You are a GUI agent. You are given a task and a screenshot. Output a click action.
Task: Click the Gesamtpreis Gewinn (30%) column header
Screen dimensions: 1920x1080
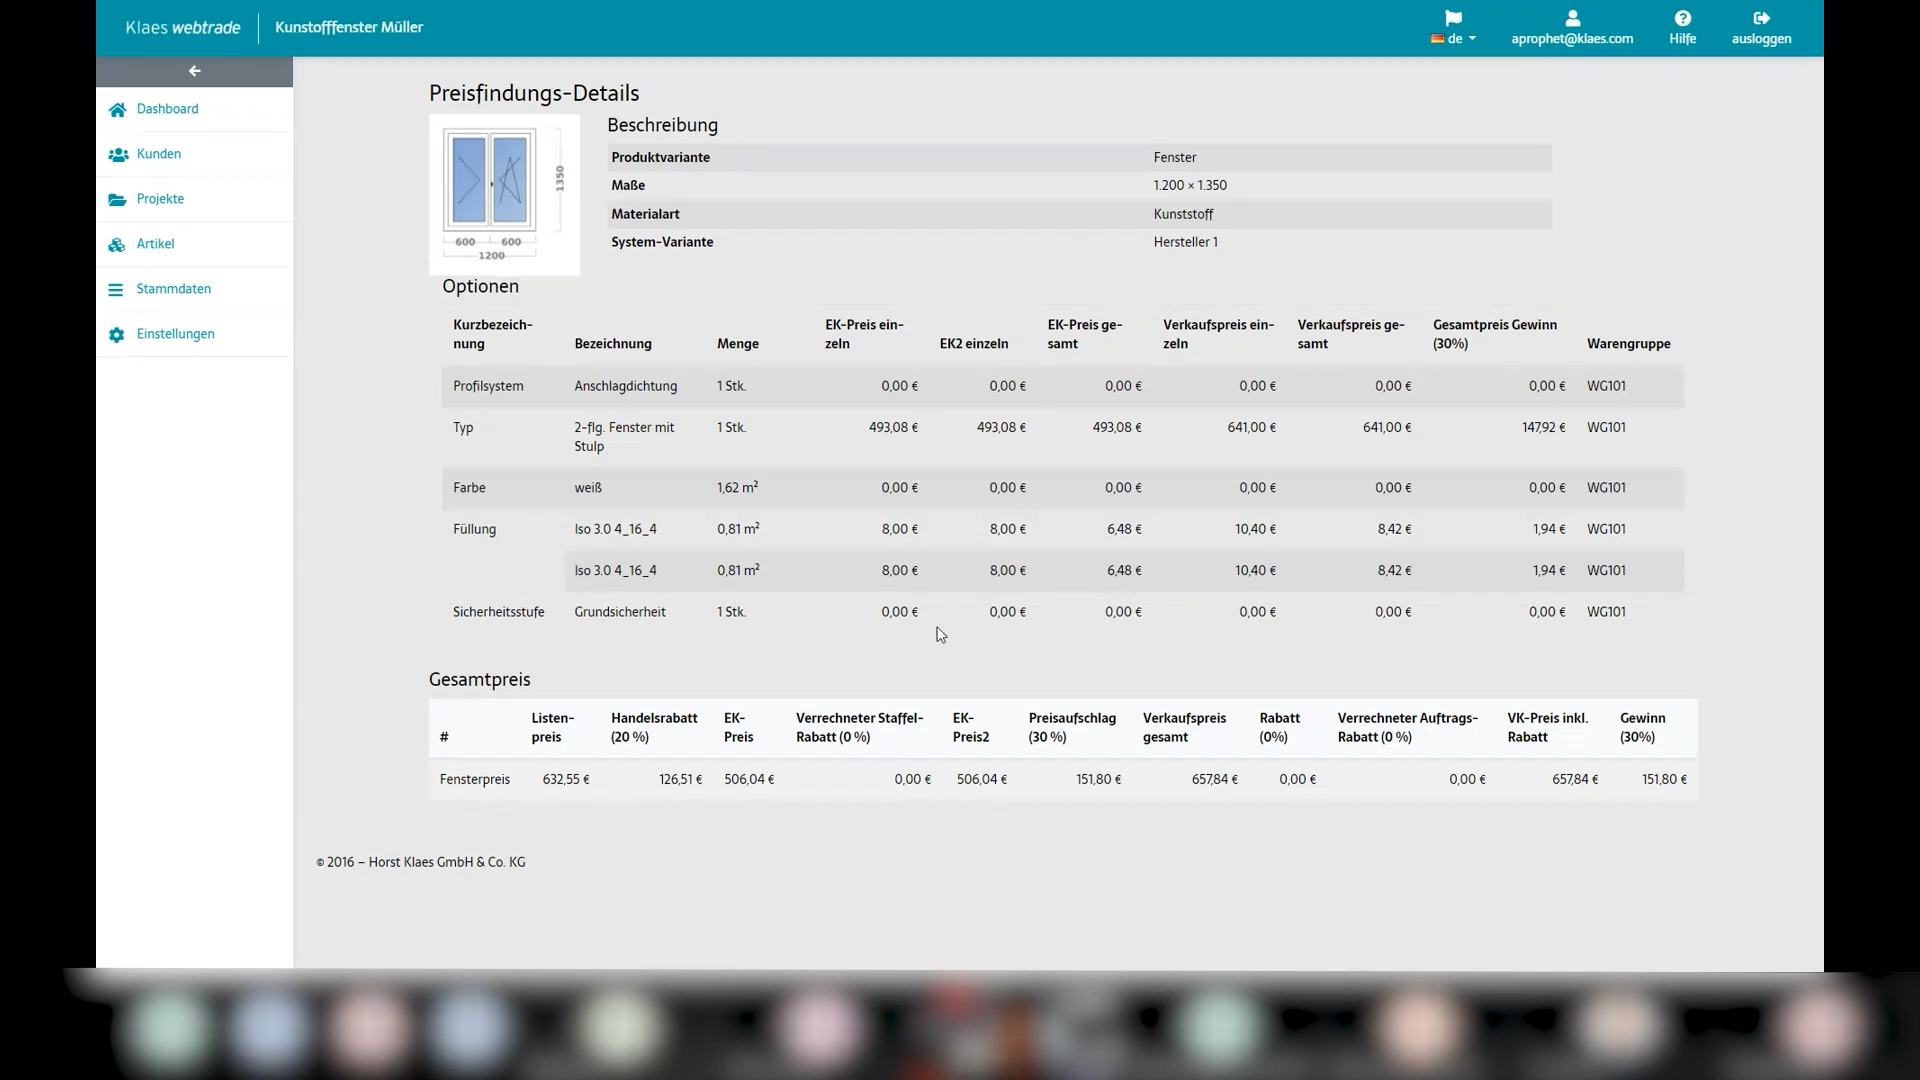(x=1494, y=334)
